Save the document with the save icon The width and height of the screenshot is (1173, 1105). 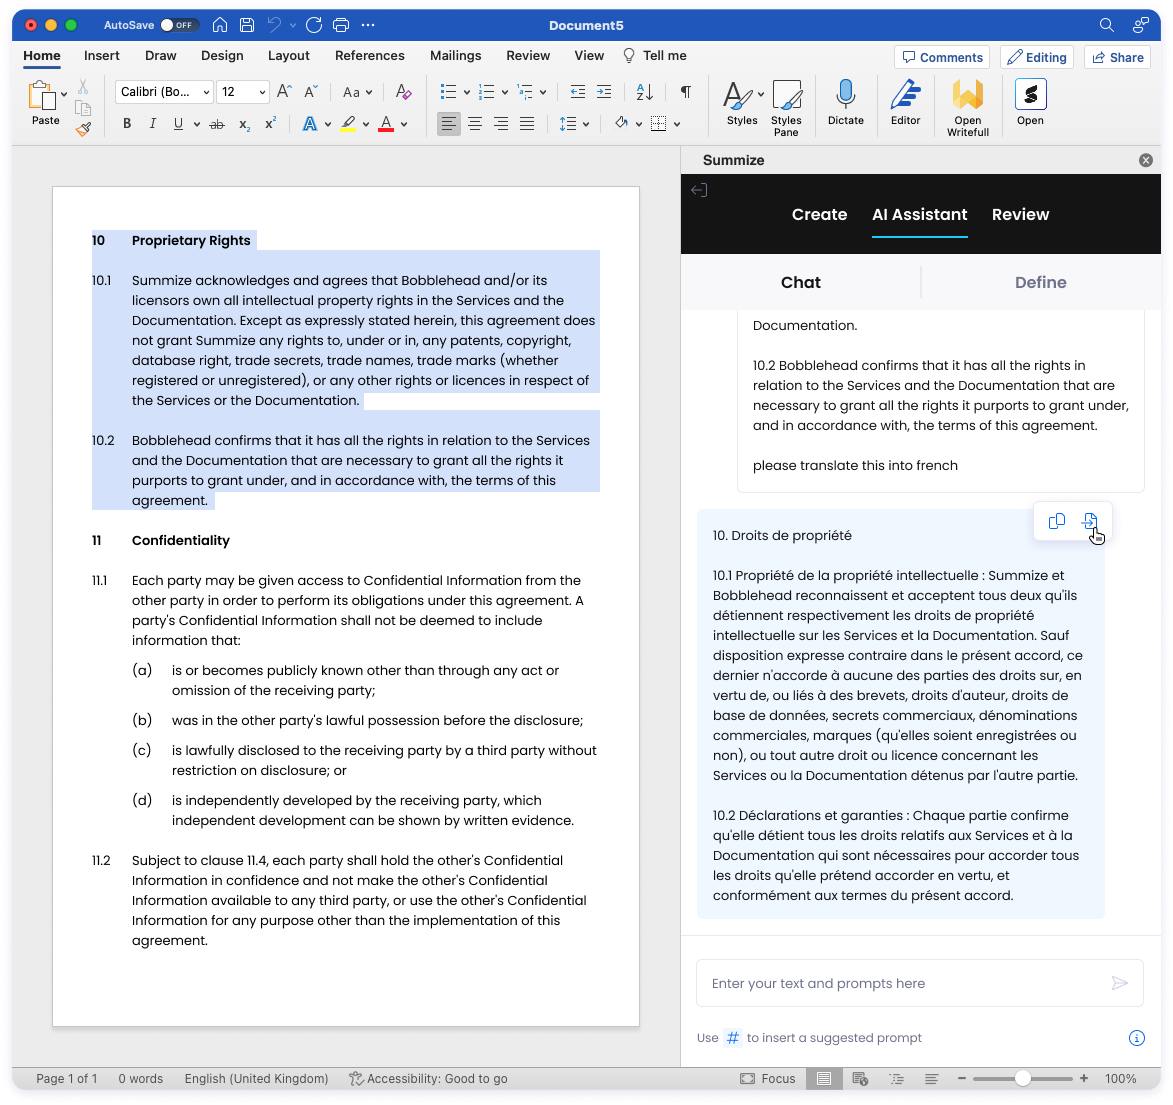(x=247, y=25)
